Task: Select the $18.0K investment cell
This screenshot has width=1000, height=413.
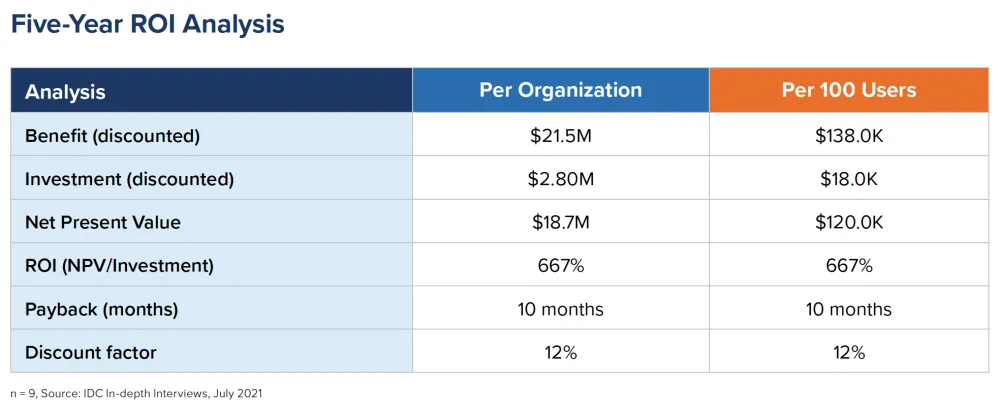Action: tap(849, 179)
